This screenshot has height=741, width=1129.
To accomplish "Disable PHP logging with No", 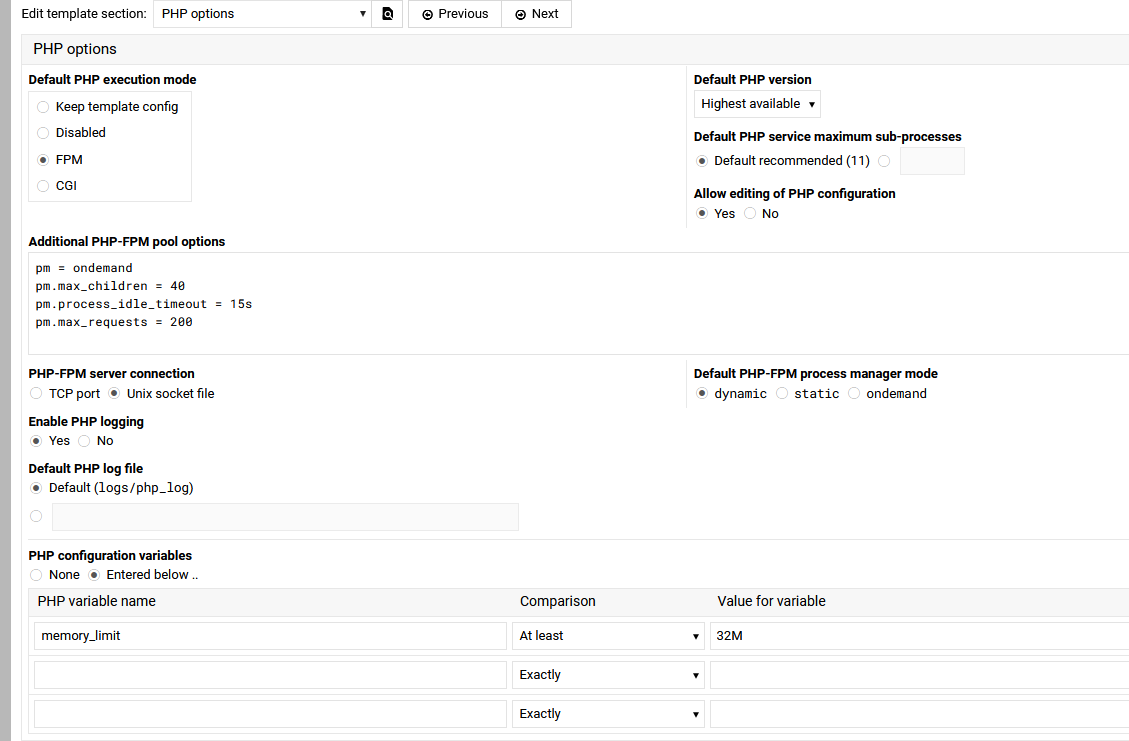I will (x=84, y=441).
